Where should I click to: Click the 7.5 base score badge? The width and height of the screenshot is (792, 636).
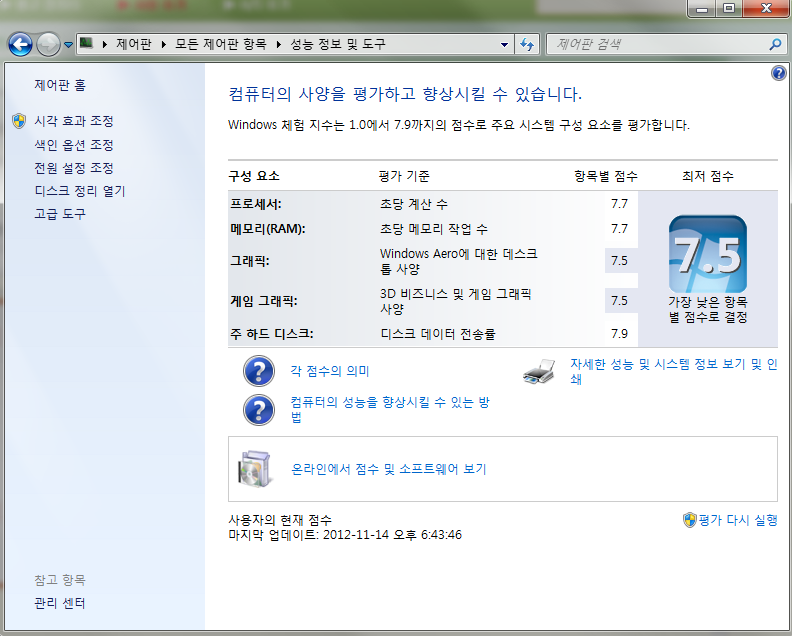pos(708,254)
